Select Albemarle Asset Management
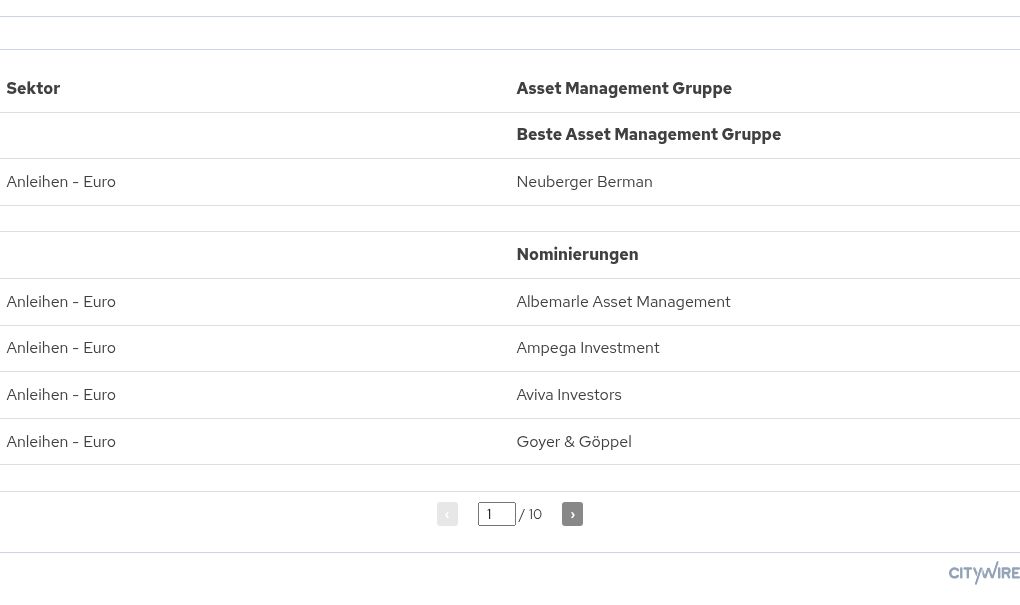 coord(623,302)
